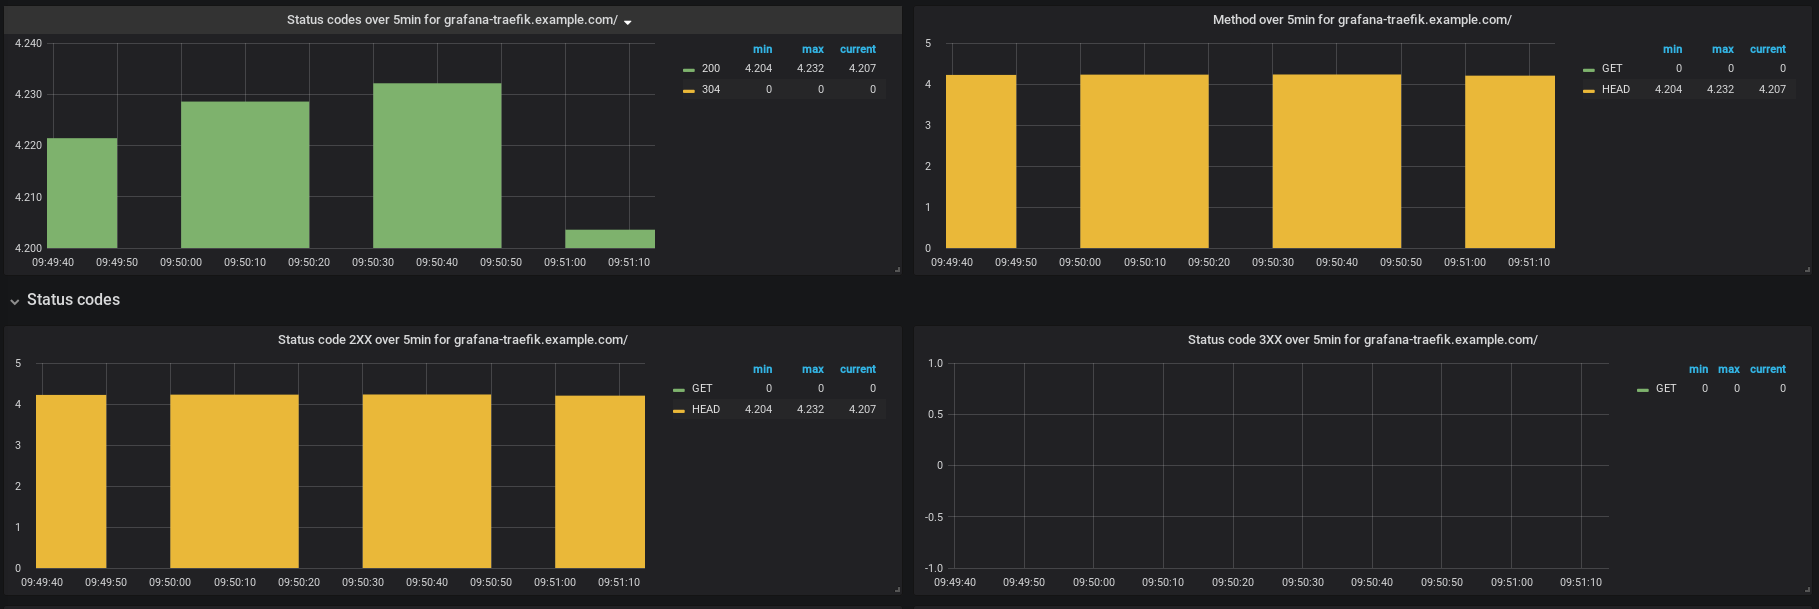Sort the 3XX panel legend by min
The image size is (1819, 609).
coord(1699,369)
